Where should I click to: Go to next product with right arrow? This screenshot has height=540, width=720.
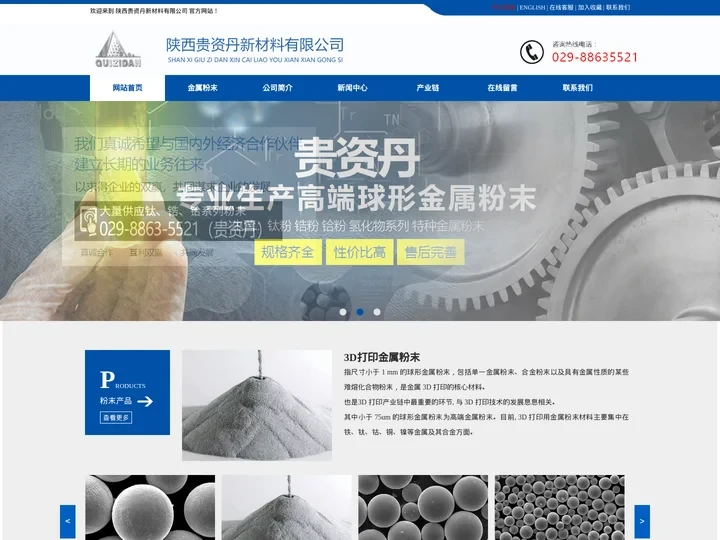642,522
